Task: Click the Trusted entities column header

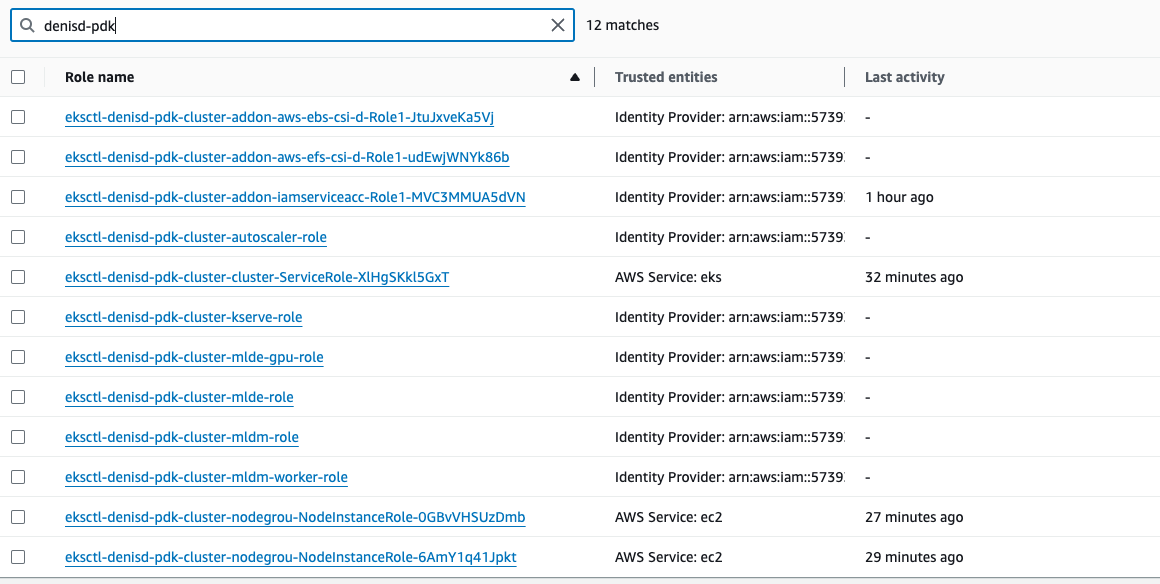Action: (666, 77)
